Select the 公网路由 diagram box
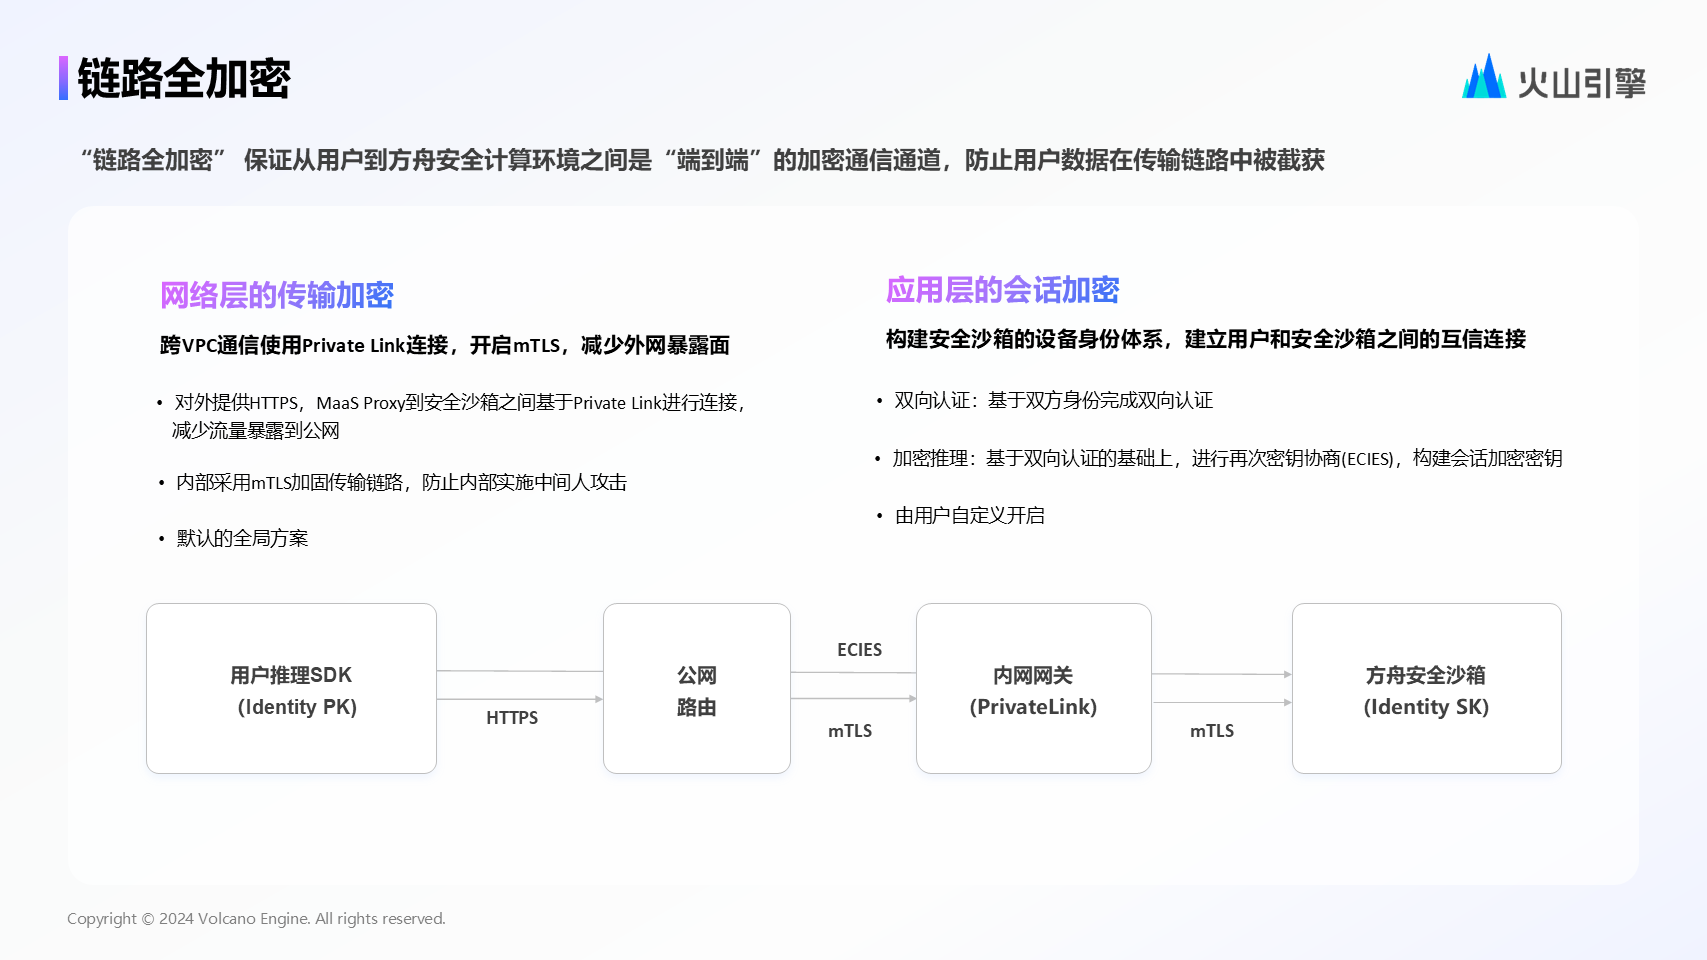 [x=697, y=689]
